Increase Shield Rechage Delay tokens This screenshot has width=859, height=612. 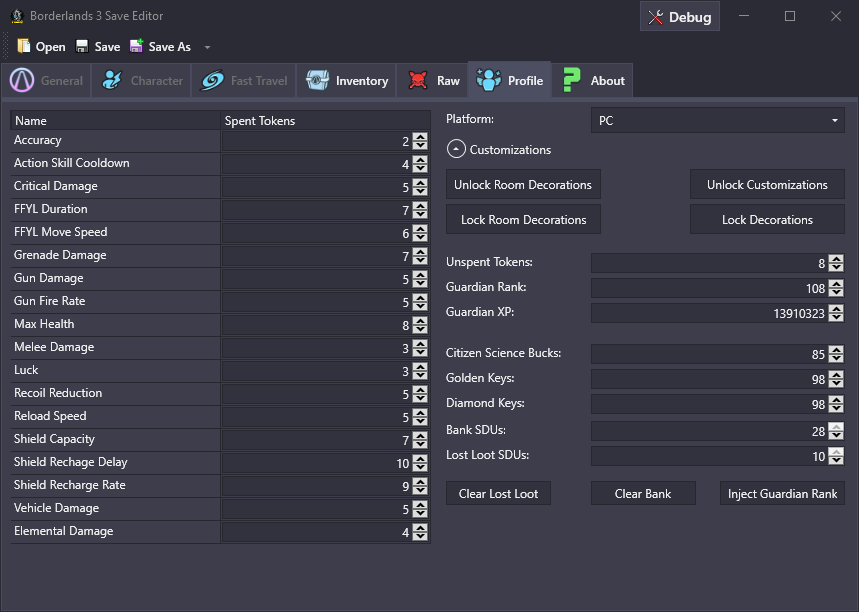(x=420, y=459)
